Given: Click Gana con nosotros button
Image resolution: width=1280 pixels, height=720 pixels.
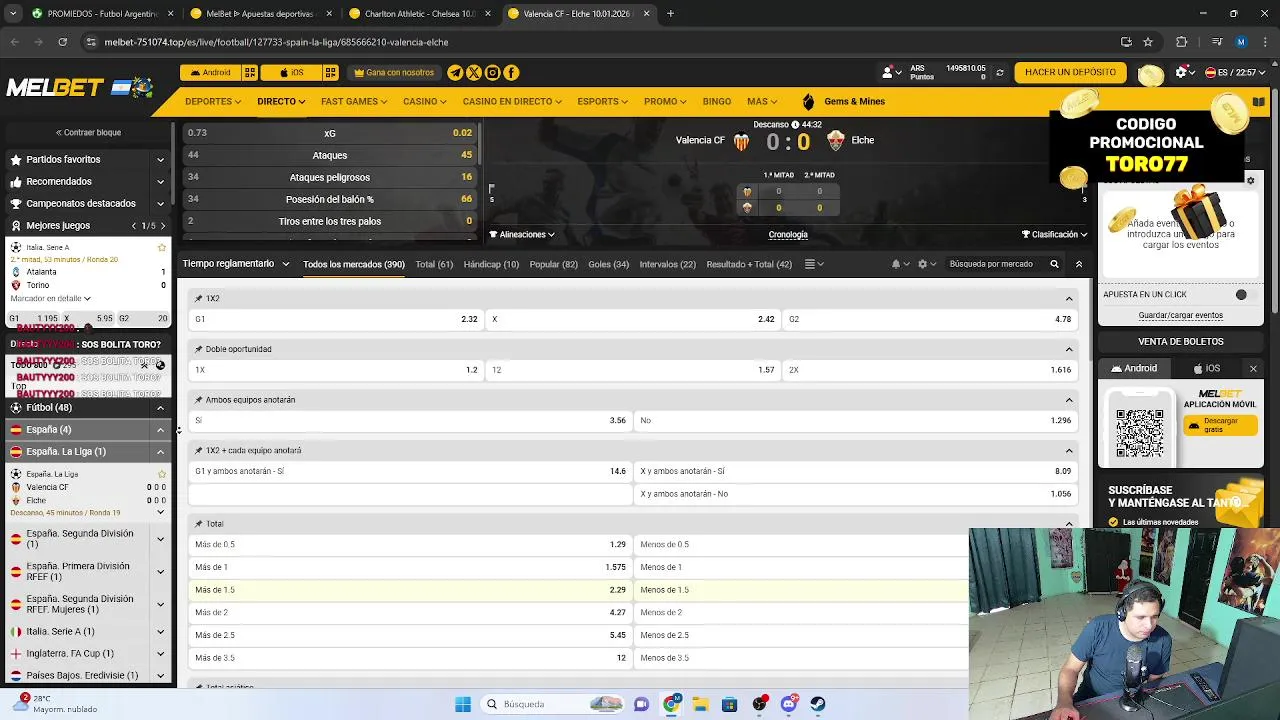Looking at the screenshot, I should 394,72.
